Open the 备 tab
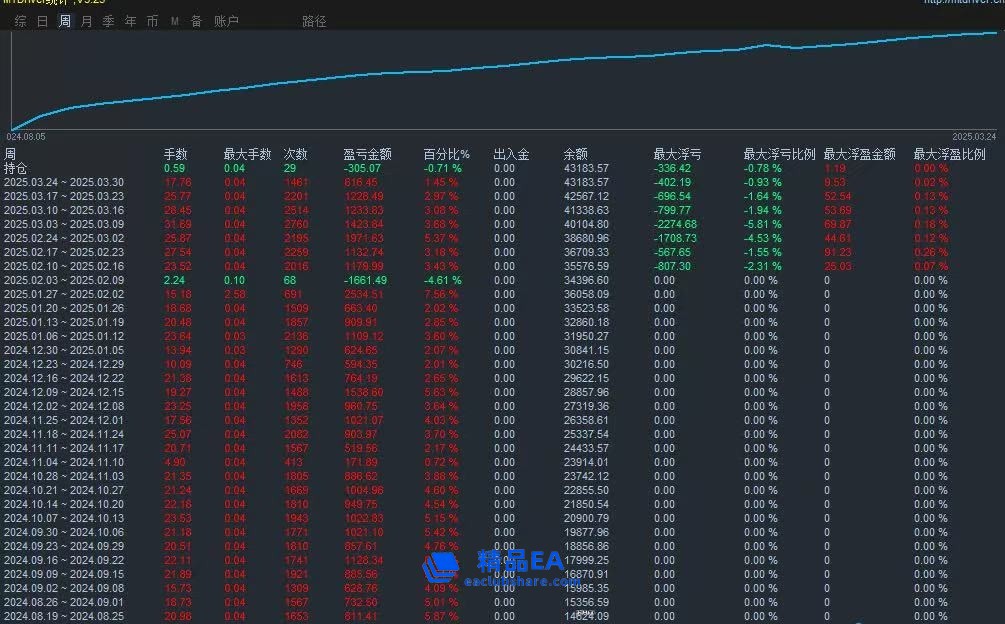Image resolution: width=1005 pixels, height=624 pixels. pyautogui.click(x=196, y=21)
